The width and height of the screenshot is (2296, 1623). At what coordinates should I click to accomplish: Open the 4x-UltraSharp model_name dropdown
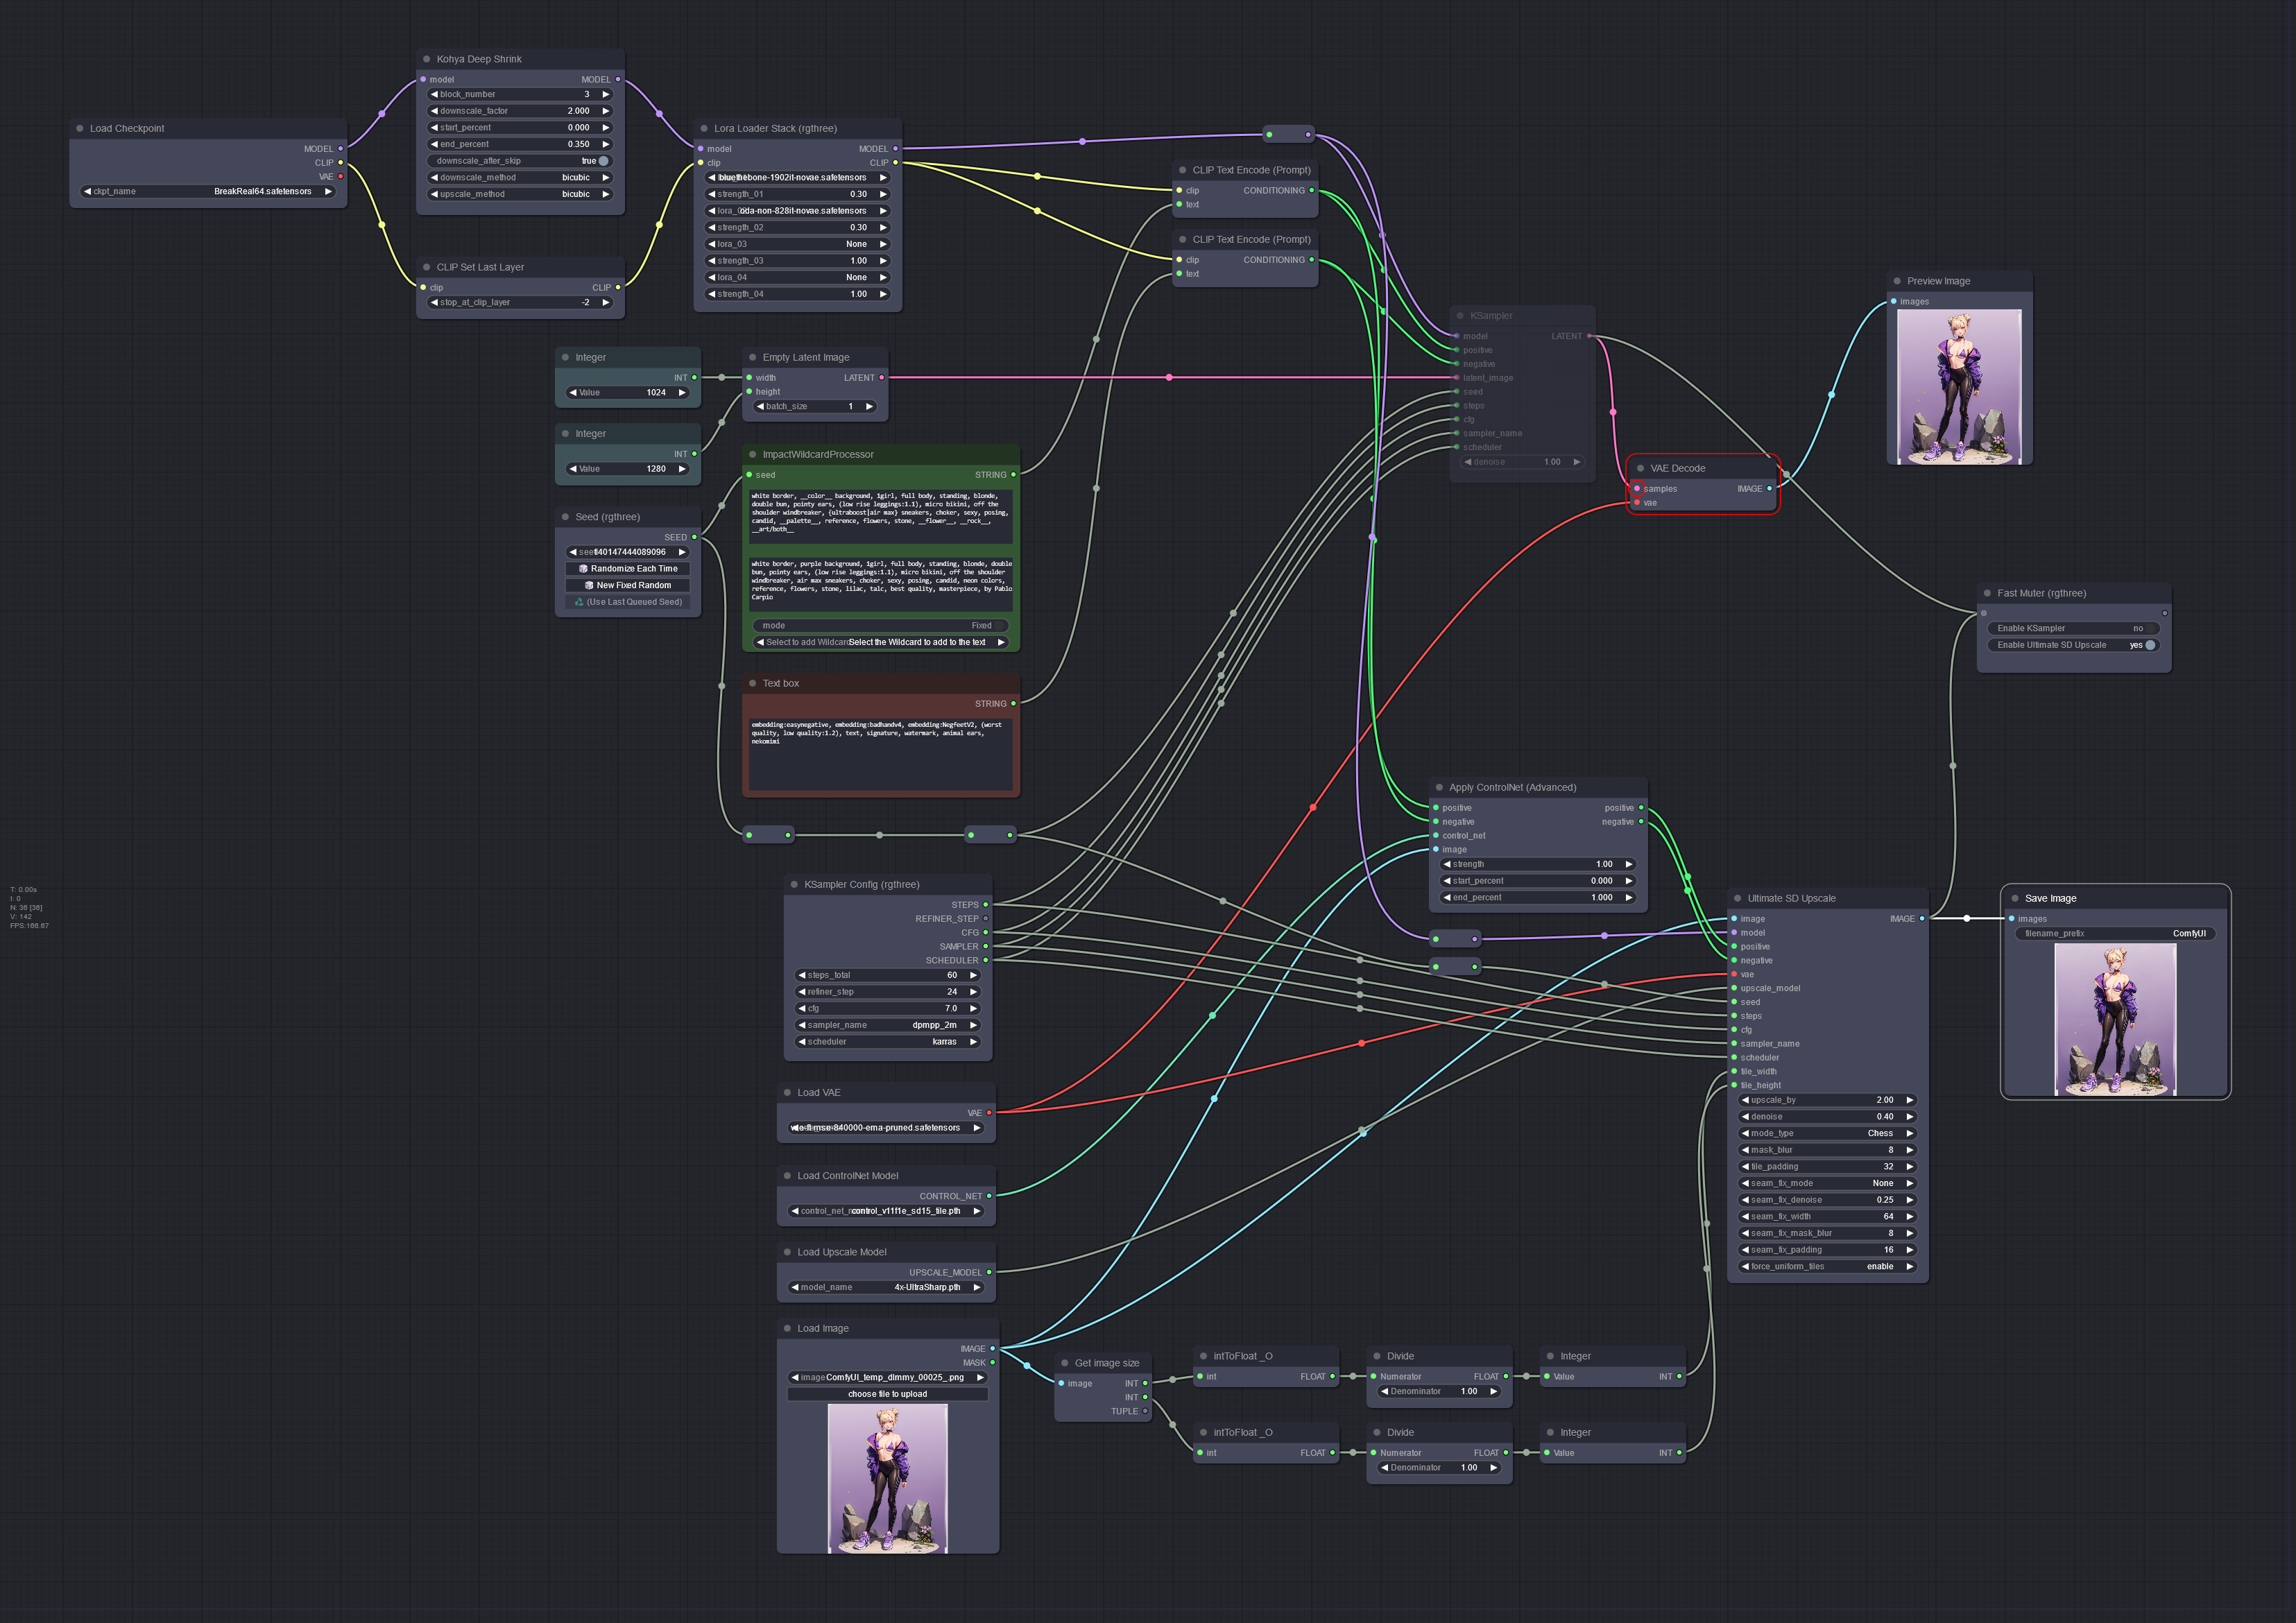[x=886, y=1287]
